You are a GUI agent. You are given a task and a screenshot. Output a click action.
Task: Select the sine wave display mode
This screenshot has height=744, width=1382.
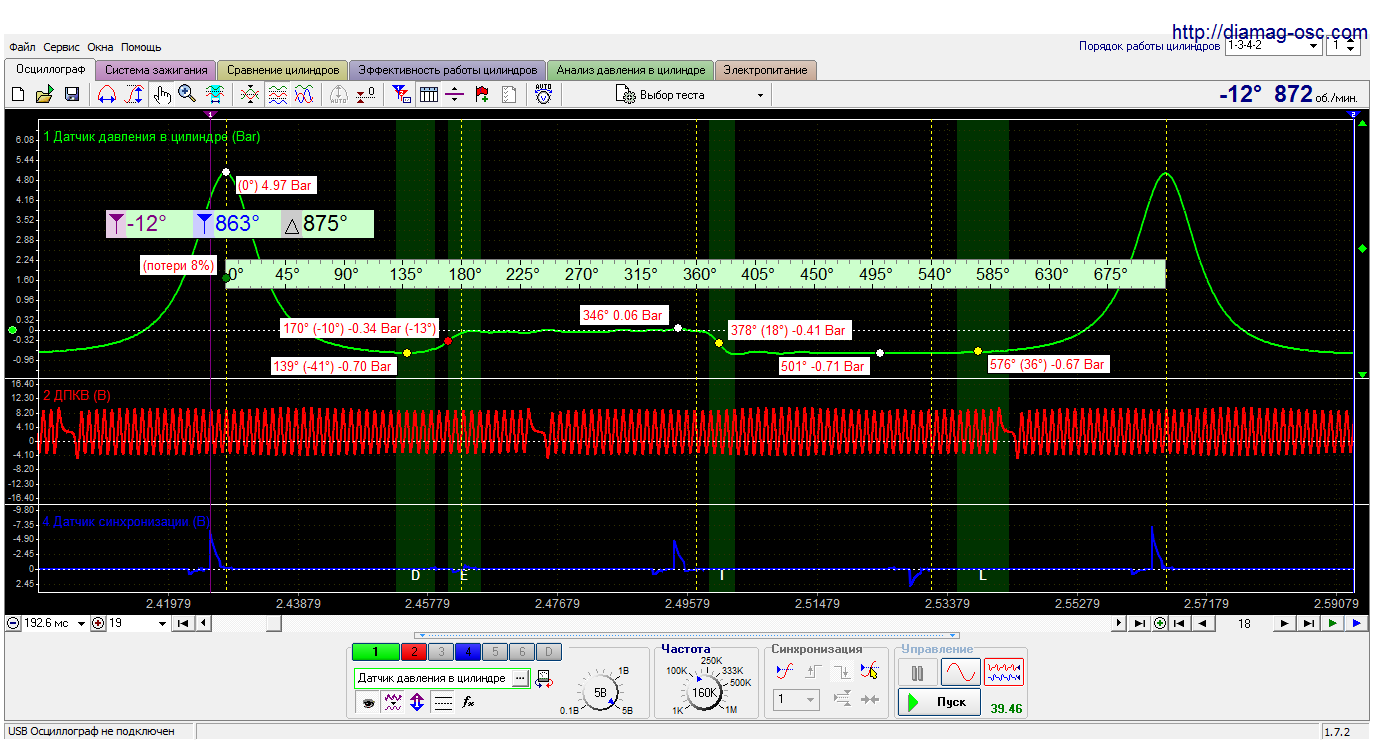pyautogui.click(x=960, y=673)
